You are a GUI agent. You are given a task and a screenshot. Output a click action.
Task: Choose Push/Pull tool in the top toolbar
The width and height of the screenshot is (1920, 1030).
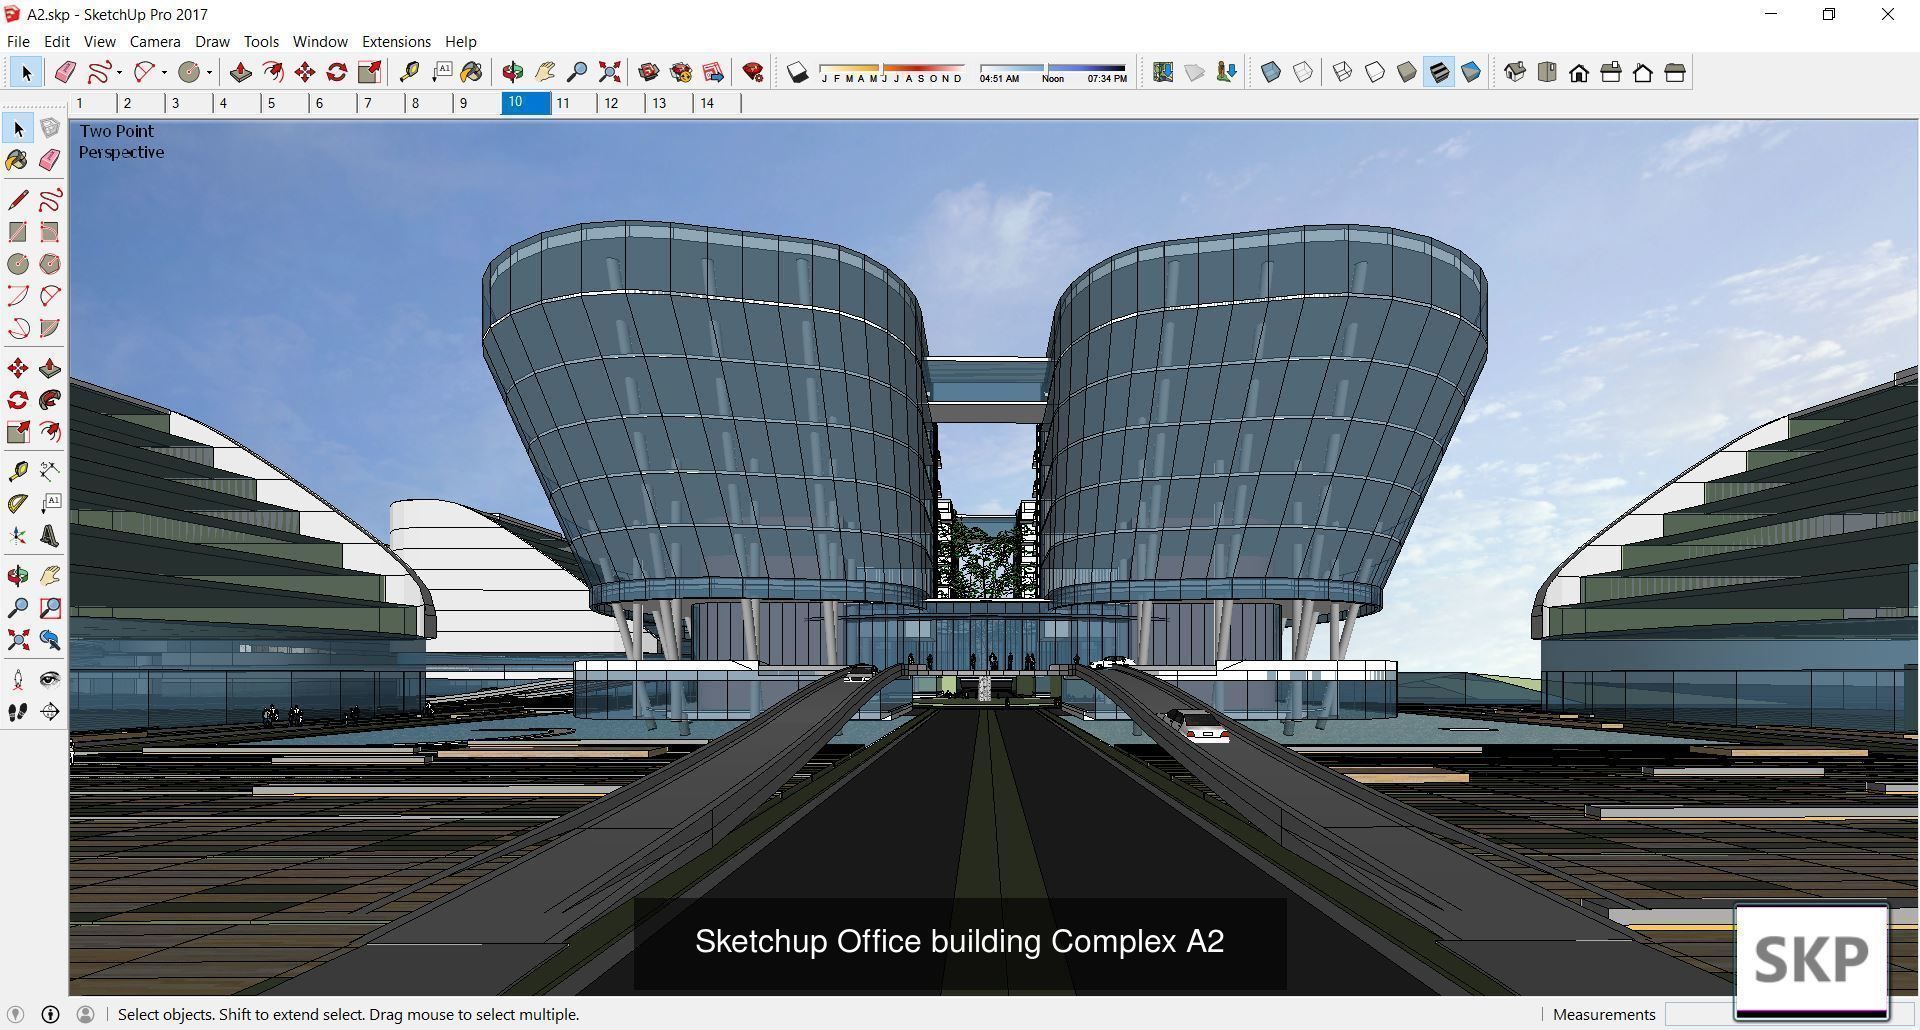coord(241,72)
